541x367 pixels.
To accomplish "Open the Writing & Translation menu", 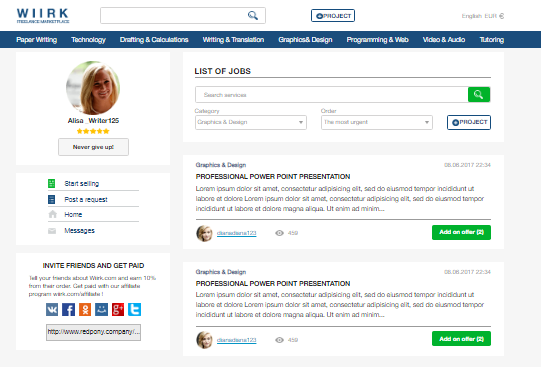I will (x=233, y=40).
